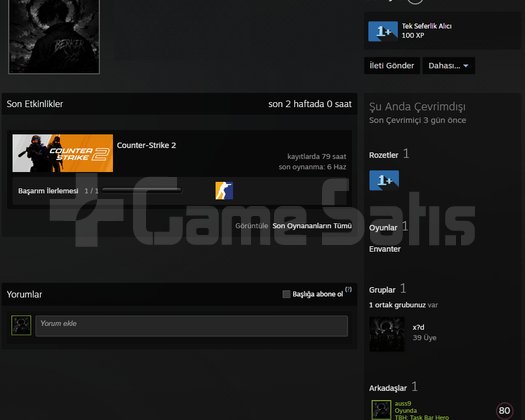The image size is (525, 420).
Task: Open the Oyunlar section
Action: pyautogui.click(x=383, y=228)
